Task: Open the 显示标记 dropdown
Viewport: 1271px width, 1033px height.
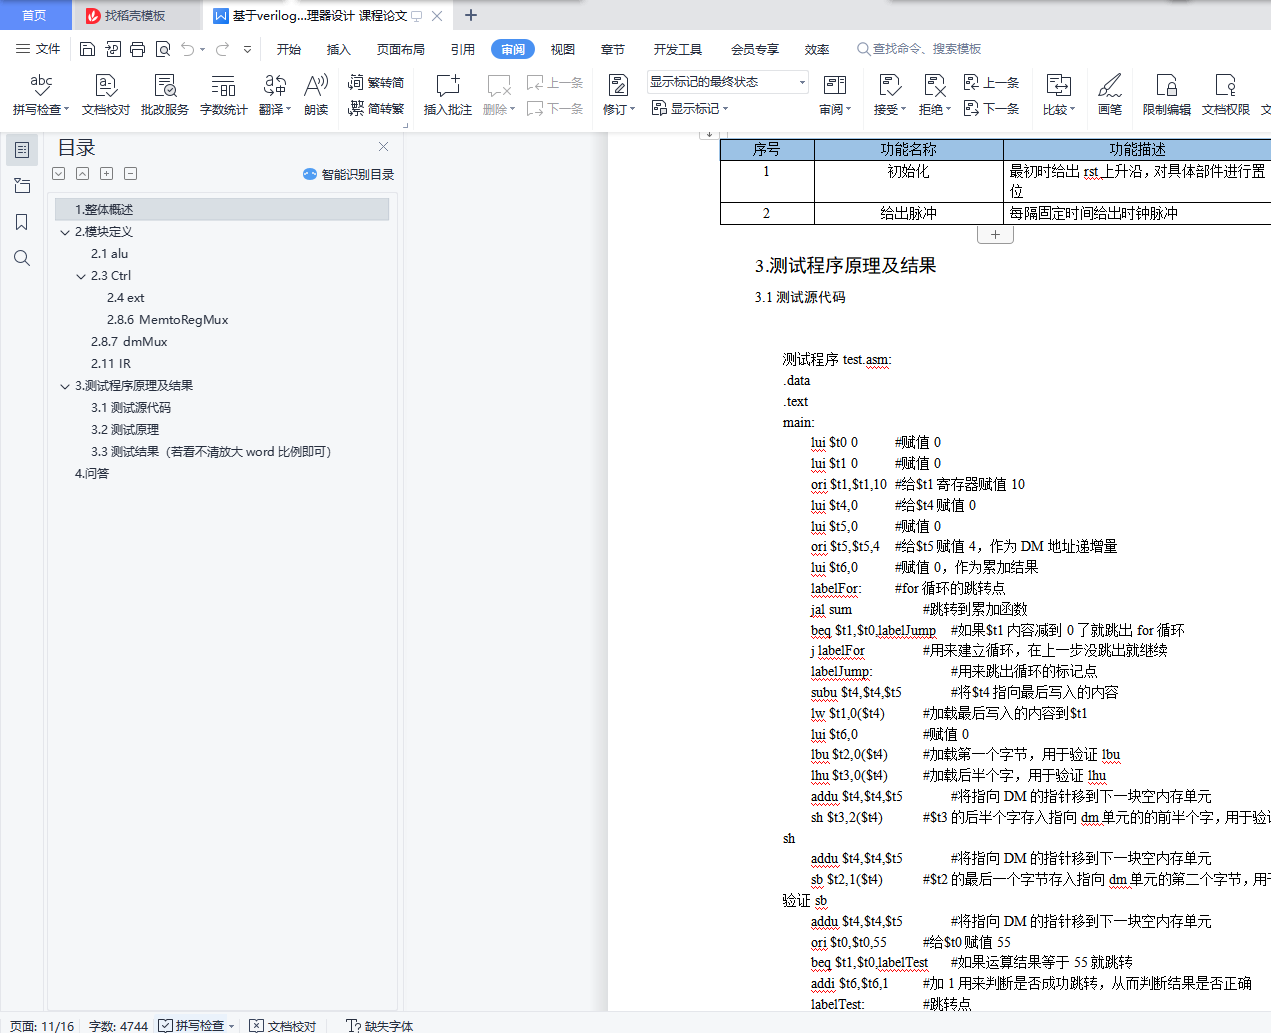Action: coord(691,108)
